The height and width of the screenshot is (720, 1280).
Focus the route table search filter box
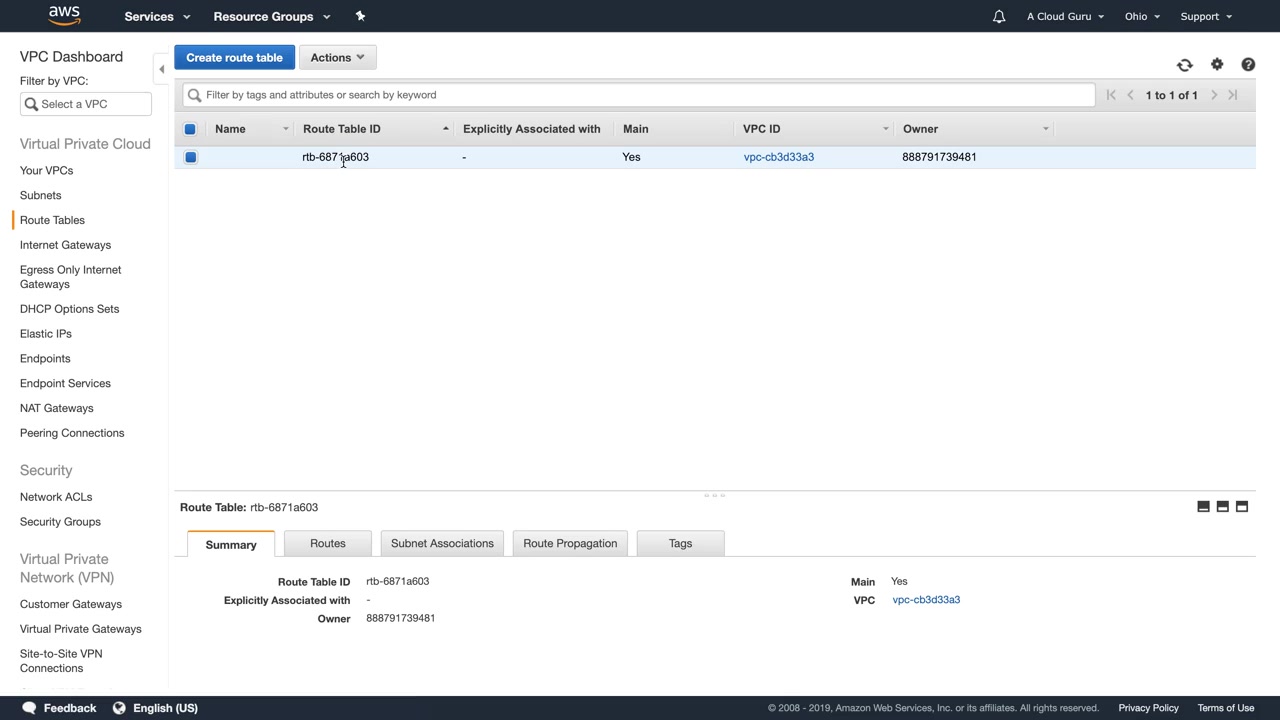click(639, 95)
